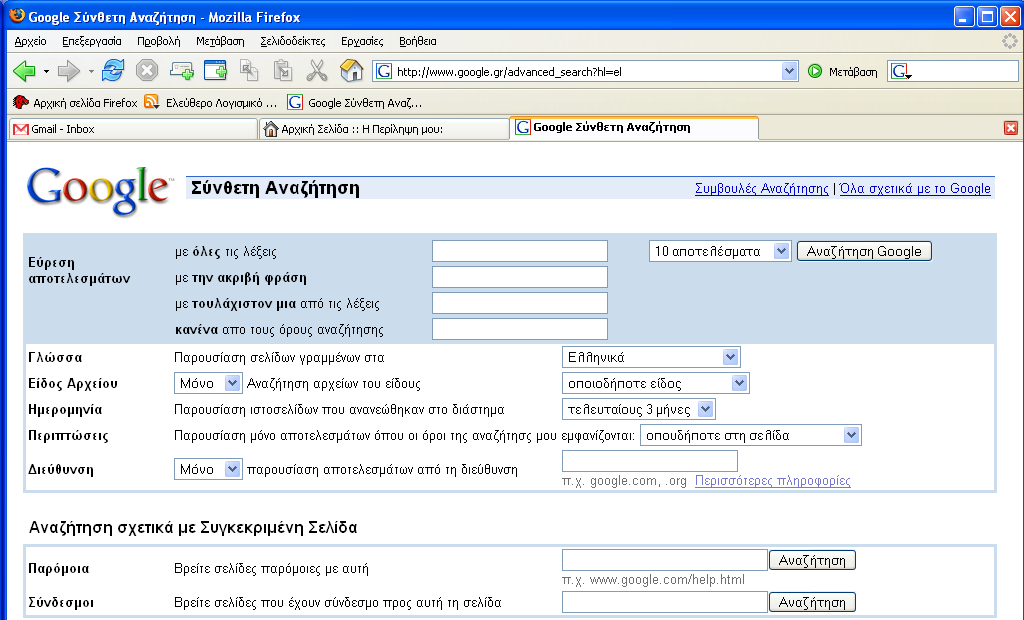
Task: Open the Μόνο dropdown for Είδος Αρχείου
Action: (208, 383)
